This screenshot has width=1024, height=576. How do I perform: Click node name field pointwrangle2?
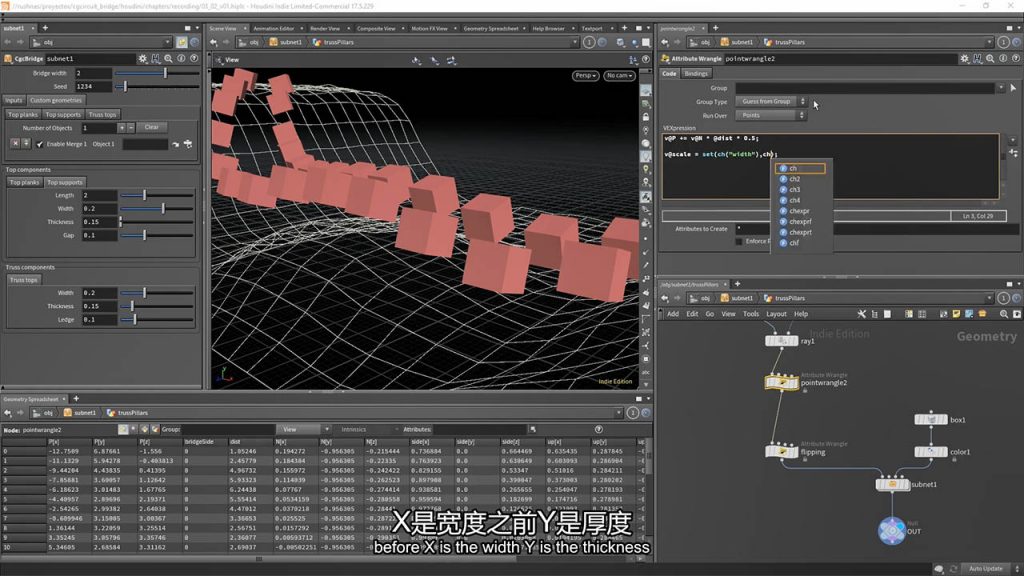pos(840,59)
